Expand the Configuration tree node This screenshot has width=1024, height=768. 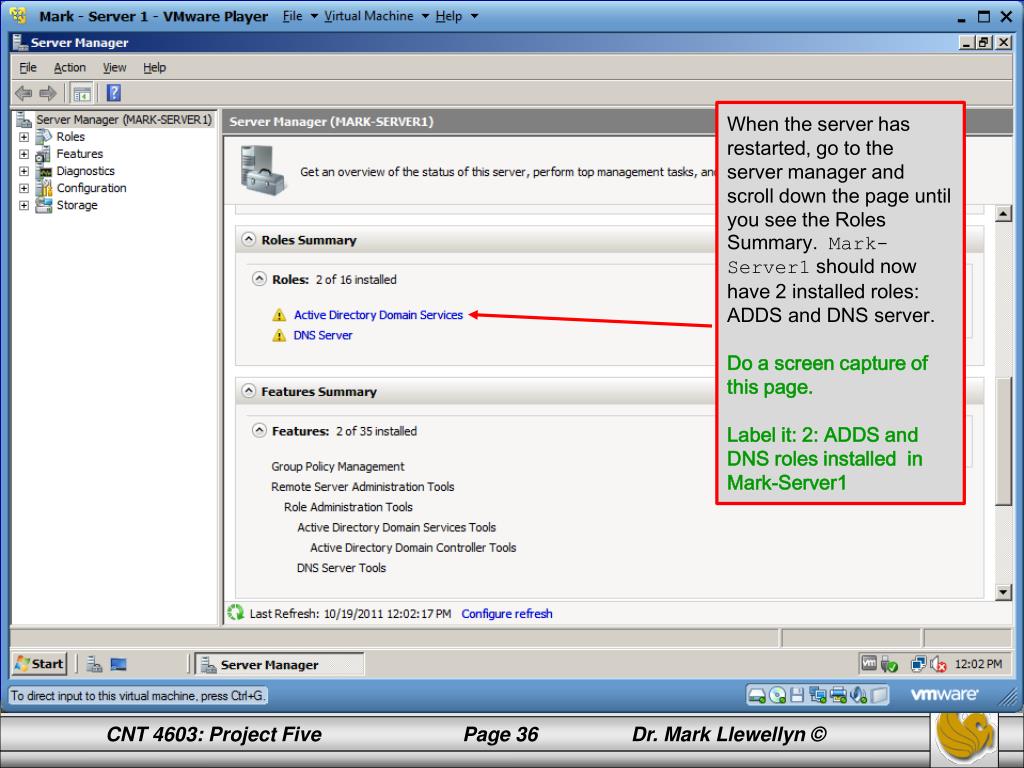pyautogui.click(x=24, y=188)
